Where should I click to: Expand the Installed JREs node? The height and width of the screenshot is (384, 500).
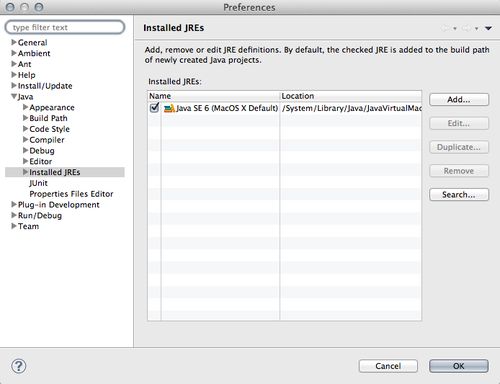point(25,172)
